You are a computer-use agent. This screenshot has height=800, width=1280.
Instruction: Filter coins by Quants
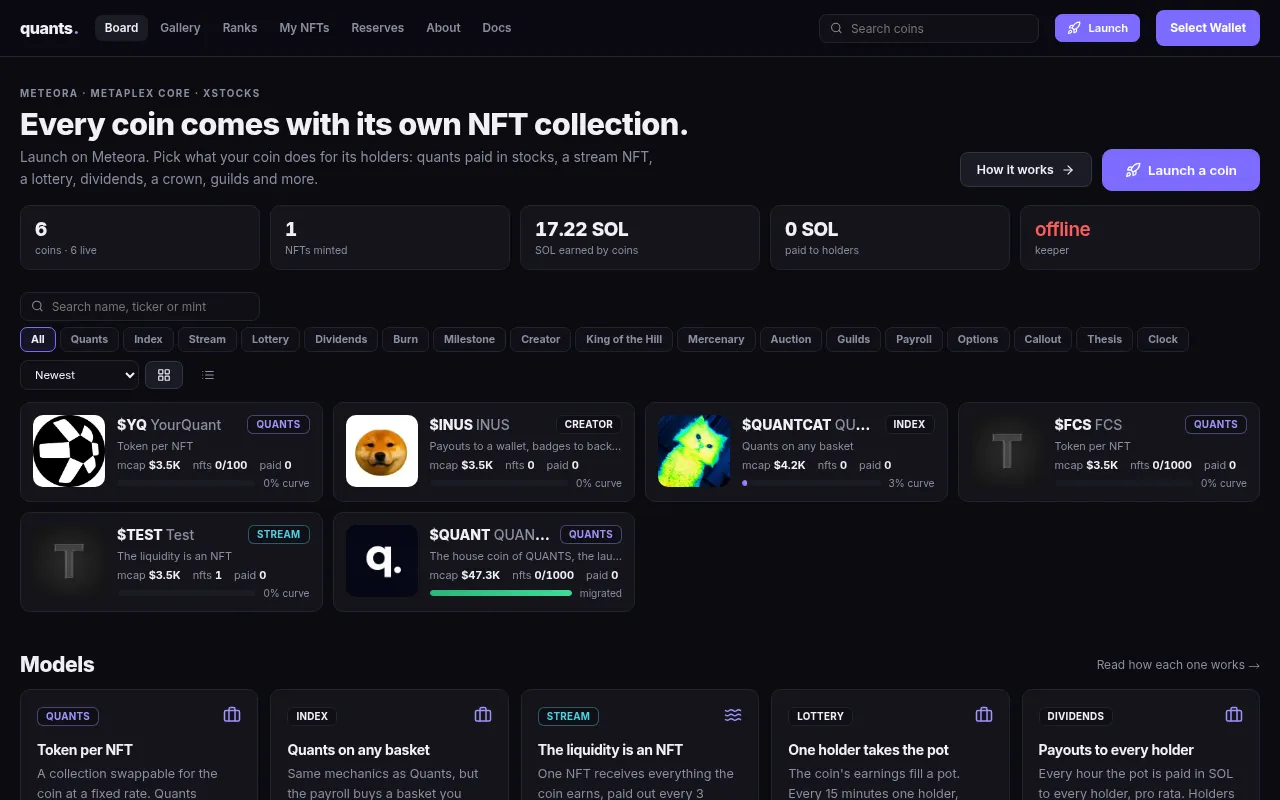point(89,339)
